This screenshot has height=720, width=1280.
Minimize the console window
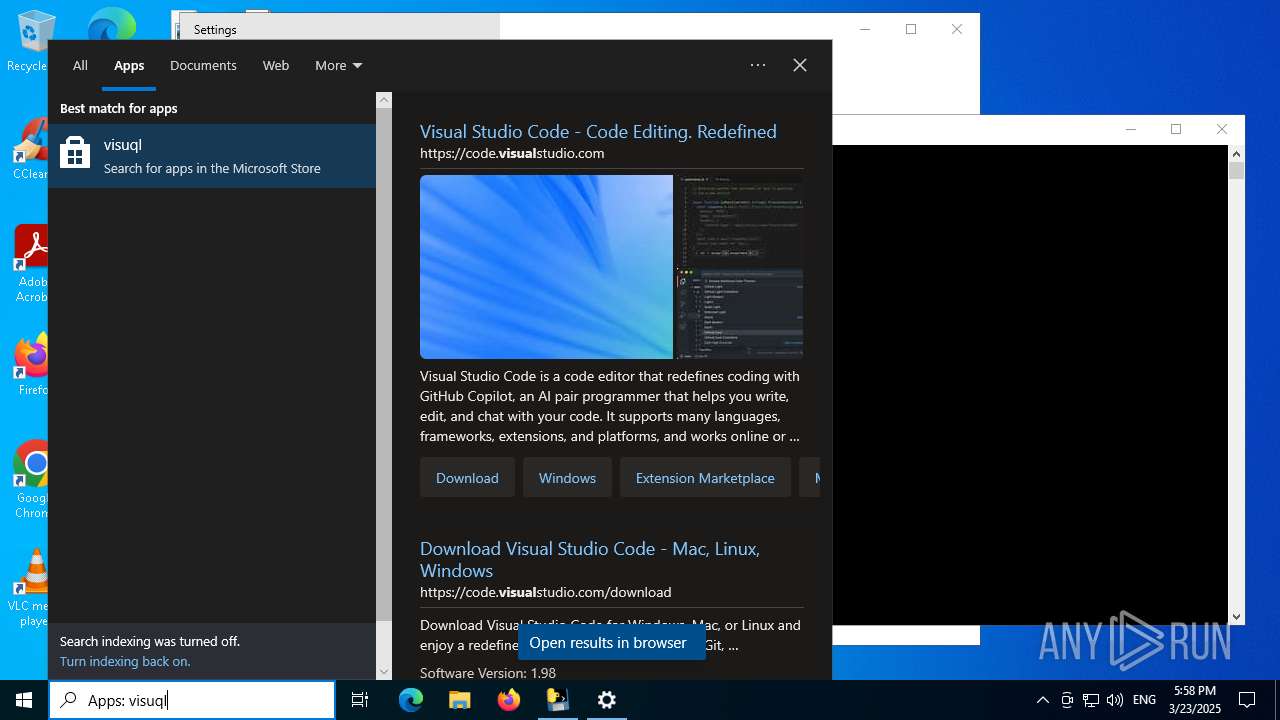coord(1131,129)
